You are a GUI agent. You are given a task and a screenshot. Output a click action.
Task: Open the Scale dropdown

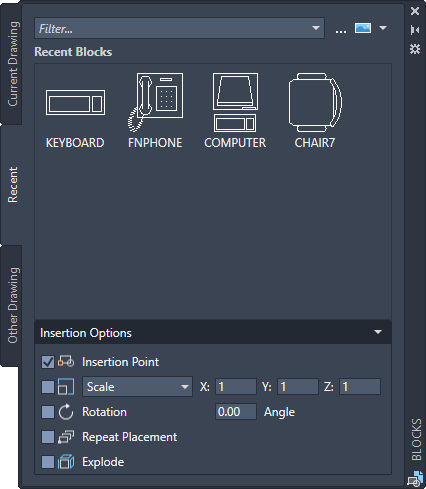[x=137, y=387]
